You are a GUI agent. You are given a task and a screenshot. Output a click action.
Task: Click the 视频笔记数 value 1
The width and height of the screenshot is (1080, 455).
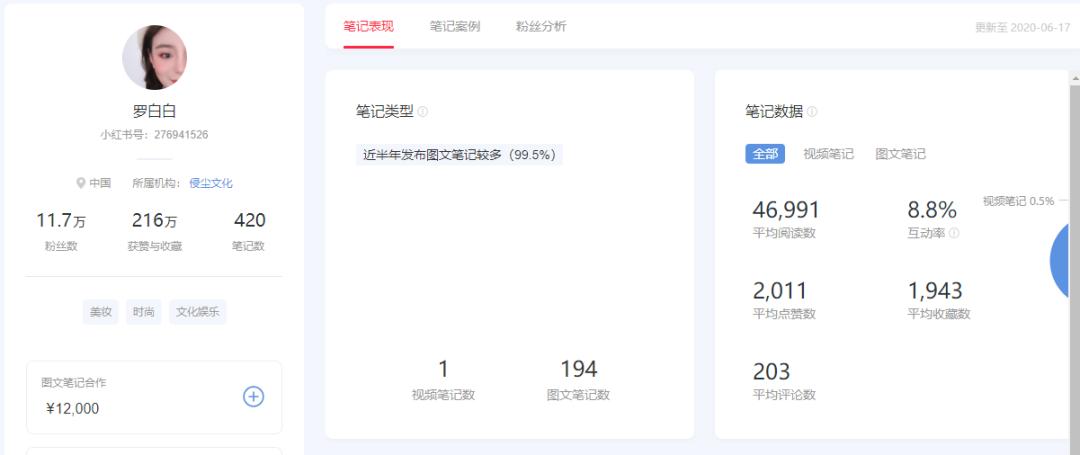pos(444,370)
